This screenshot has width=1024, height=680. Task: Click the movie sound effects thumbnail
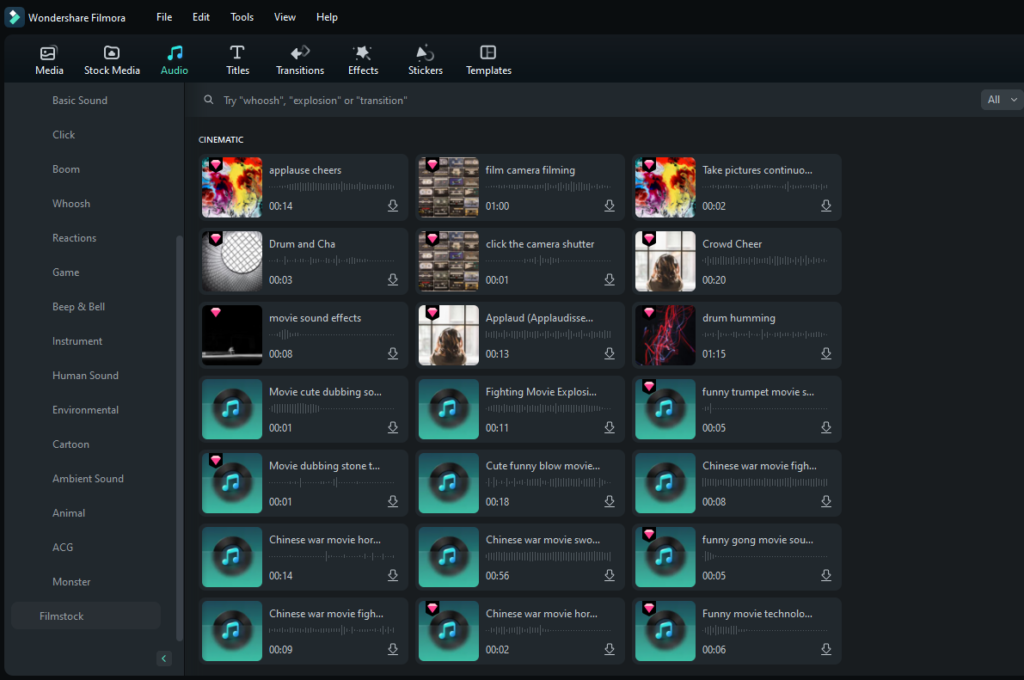point(231,335)
